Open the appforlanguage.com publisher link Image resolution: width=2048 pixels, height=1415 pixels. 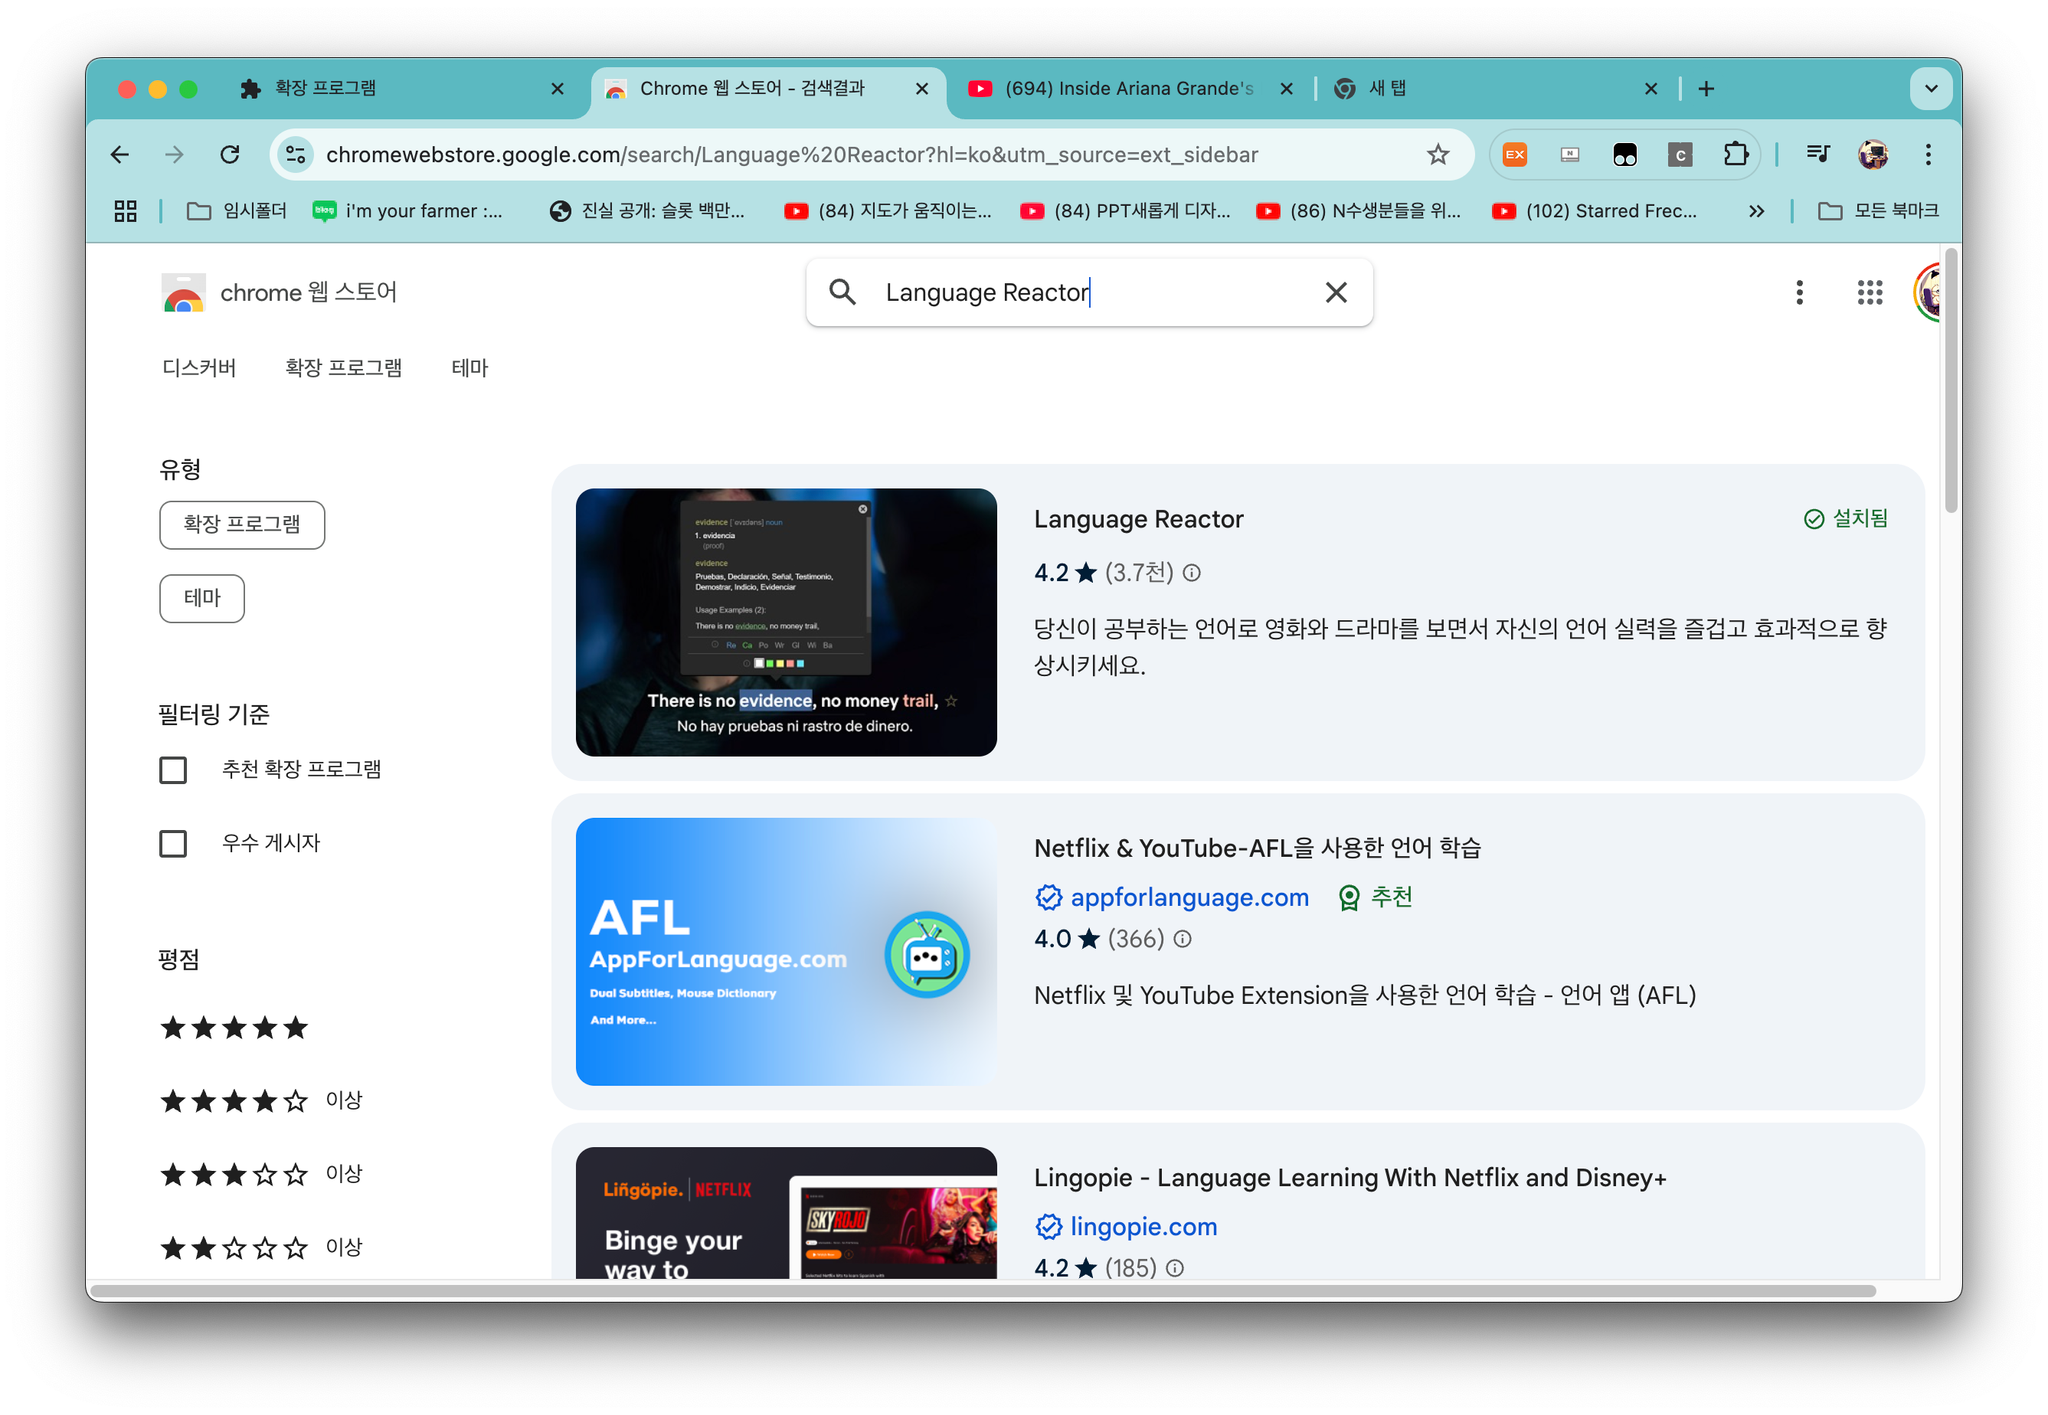click(1189, 898)
